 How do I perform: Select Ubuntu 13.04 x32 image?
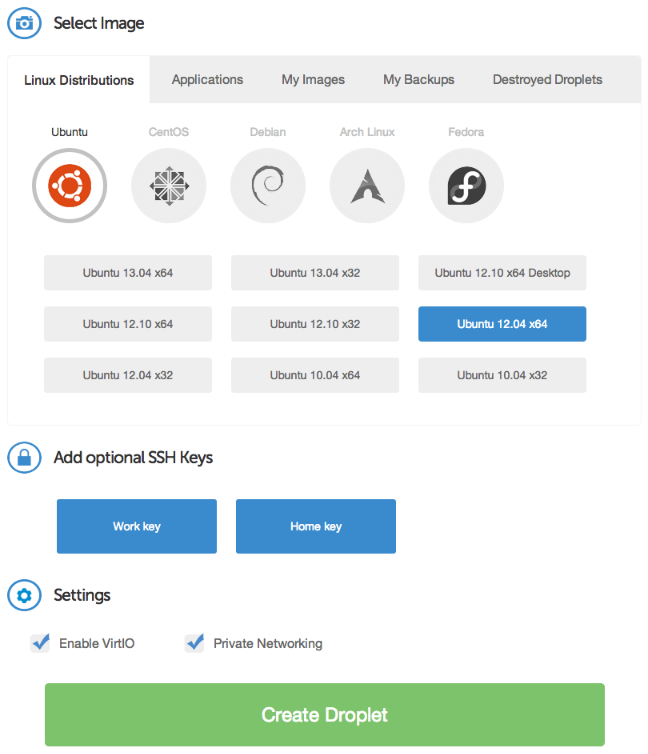coord(315,273)
